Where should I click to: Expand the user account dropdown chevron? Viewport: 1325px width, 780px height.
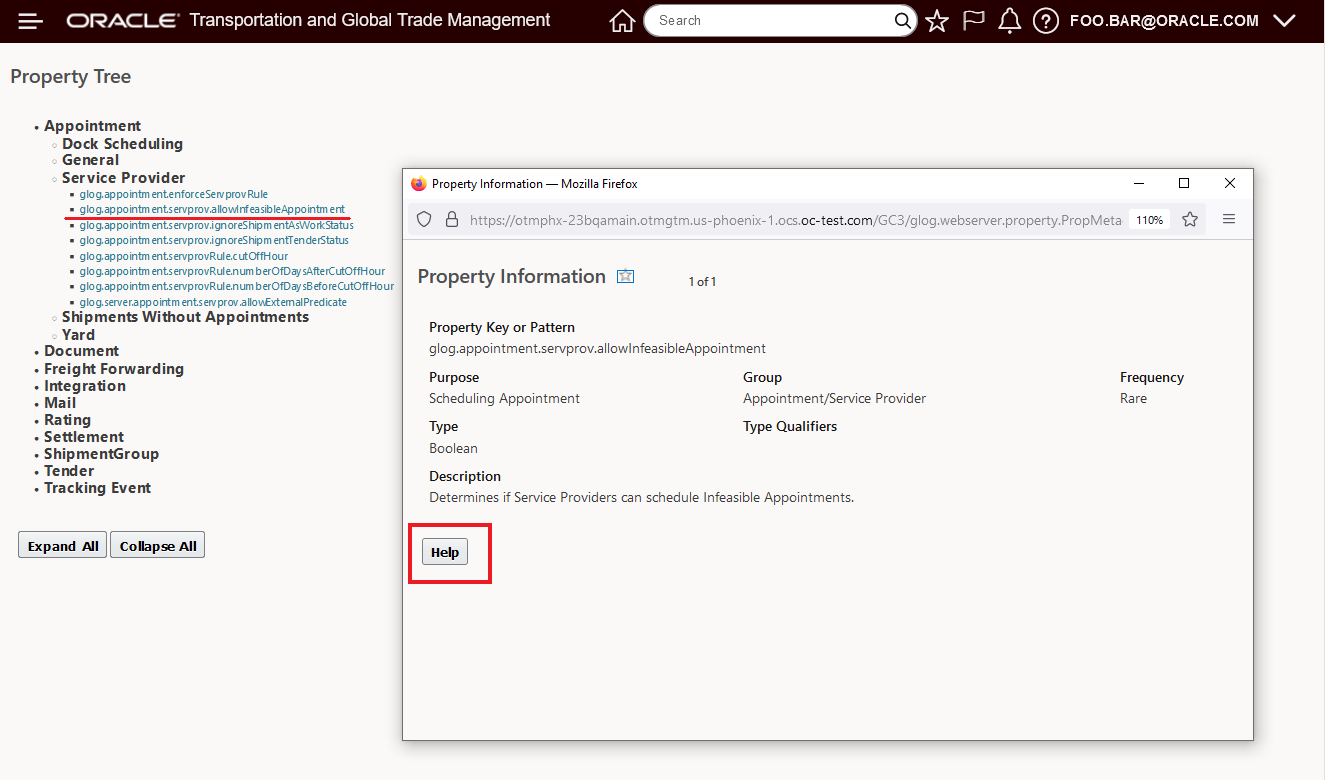tap(1285, 21)
